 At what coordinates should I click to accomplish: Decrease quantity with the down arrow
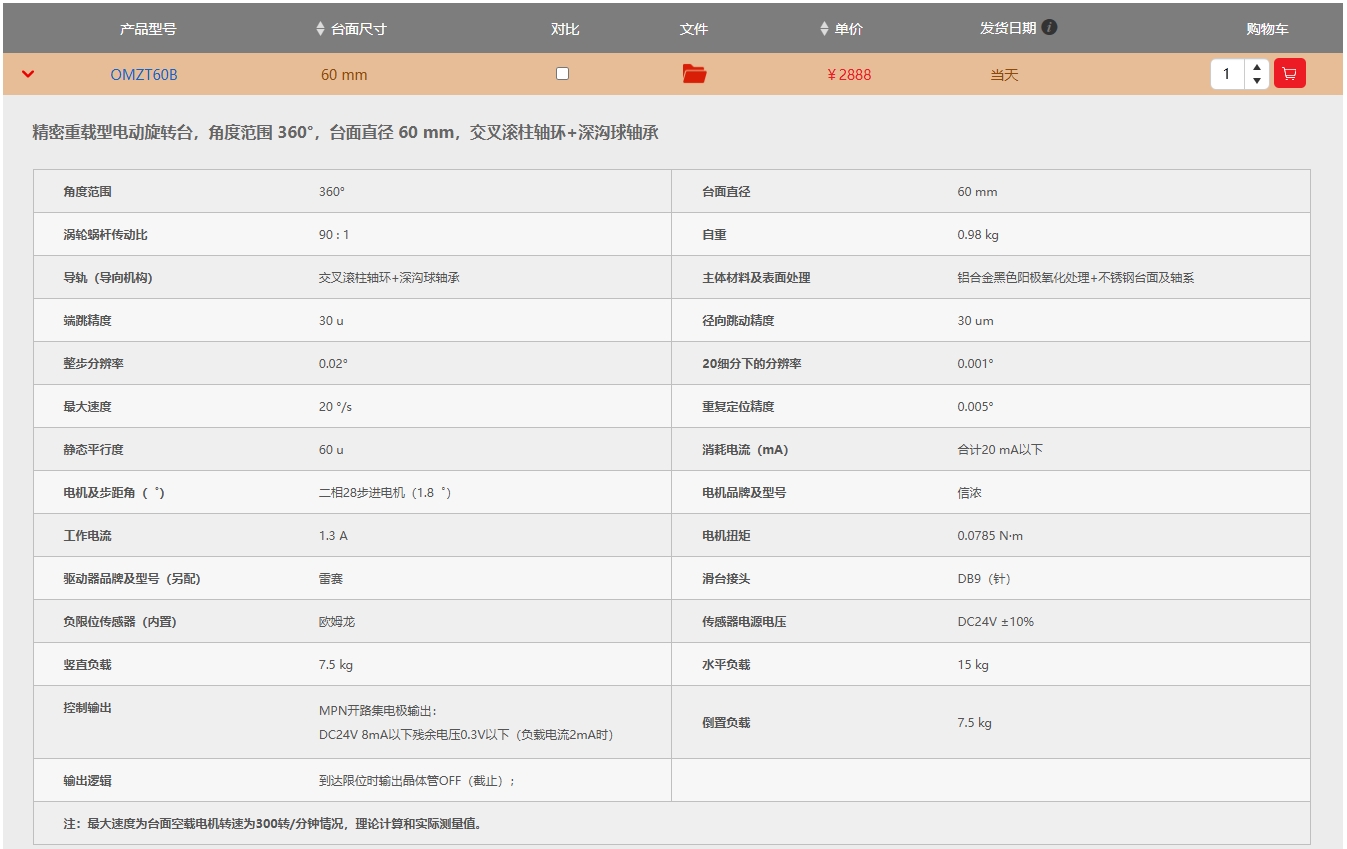(x=1257, y=81)
